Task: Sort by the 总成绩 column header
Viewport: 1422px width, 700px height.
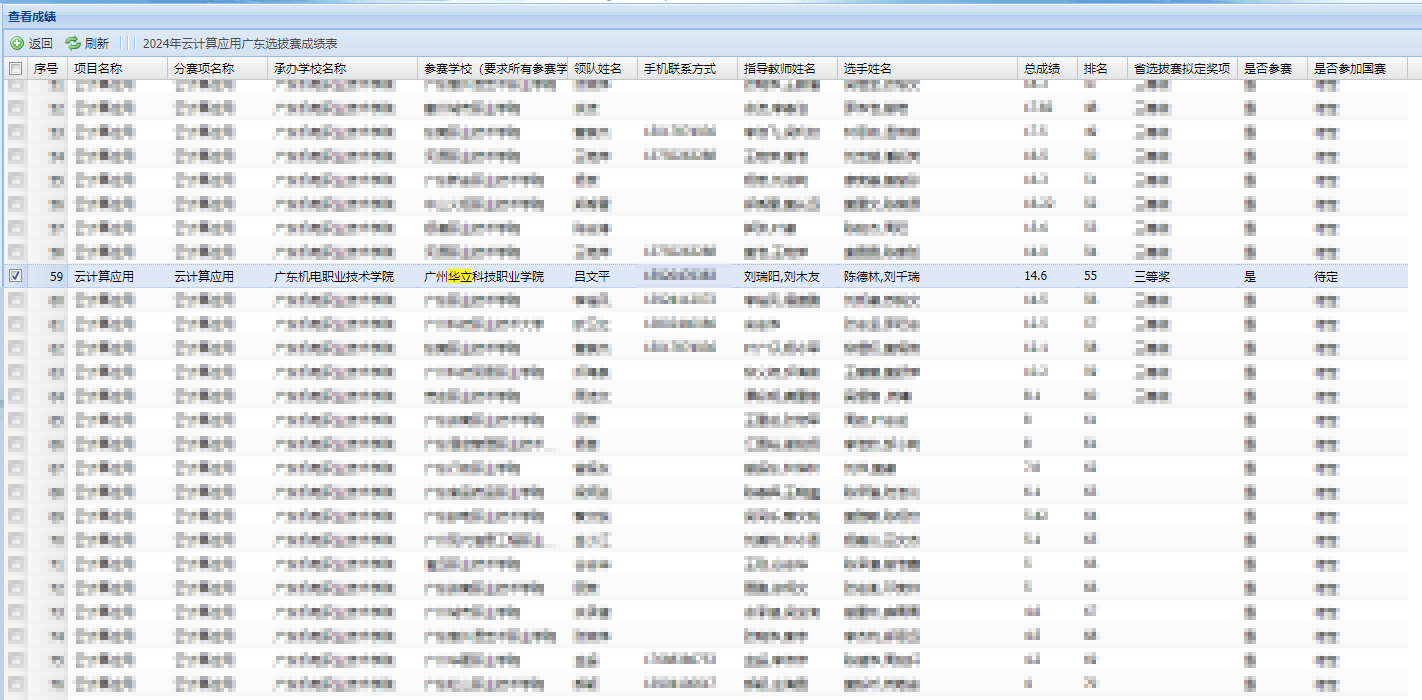Action: tap(1042, 69)
